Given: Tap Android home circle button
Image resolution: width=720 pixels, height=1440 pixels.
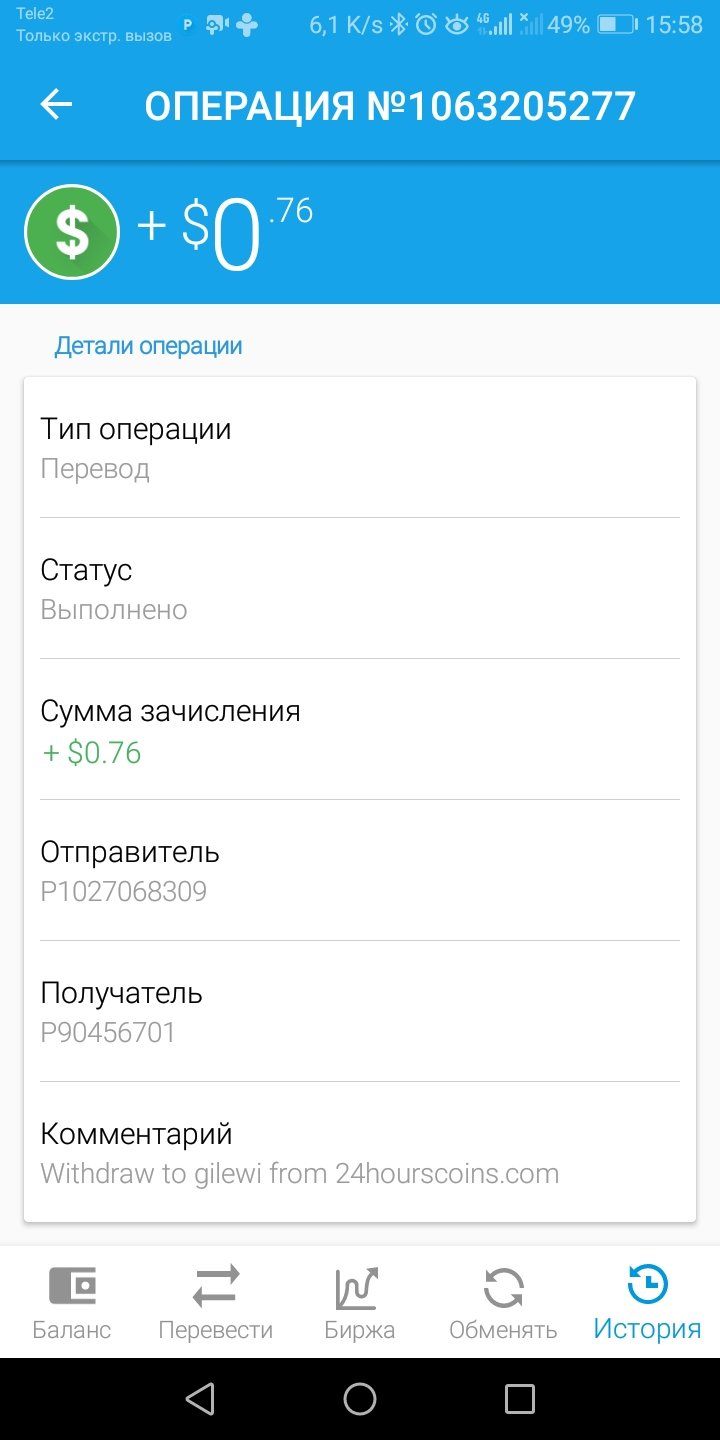Looking at the screenshot, I should click(x=360, y=1399).
